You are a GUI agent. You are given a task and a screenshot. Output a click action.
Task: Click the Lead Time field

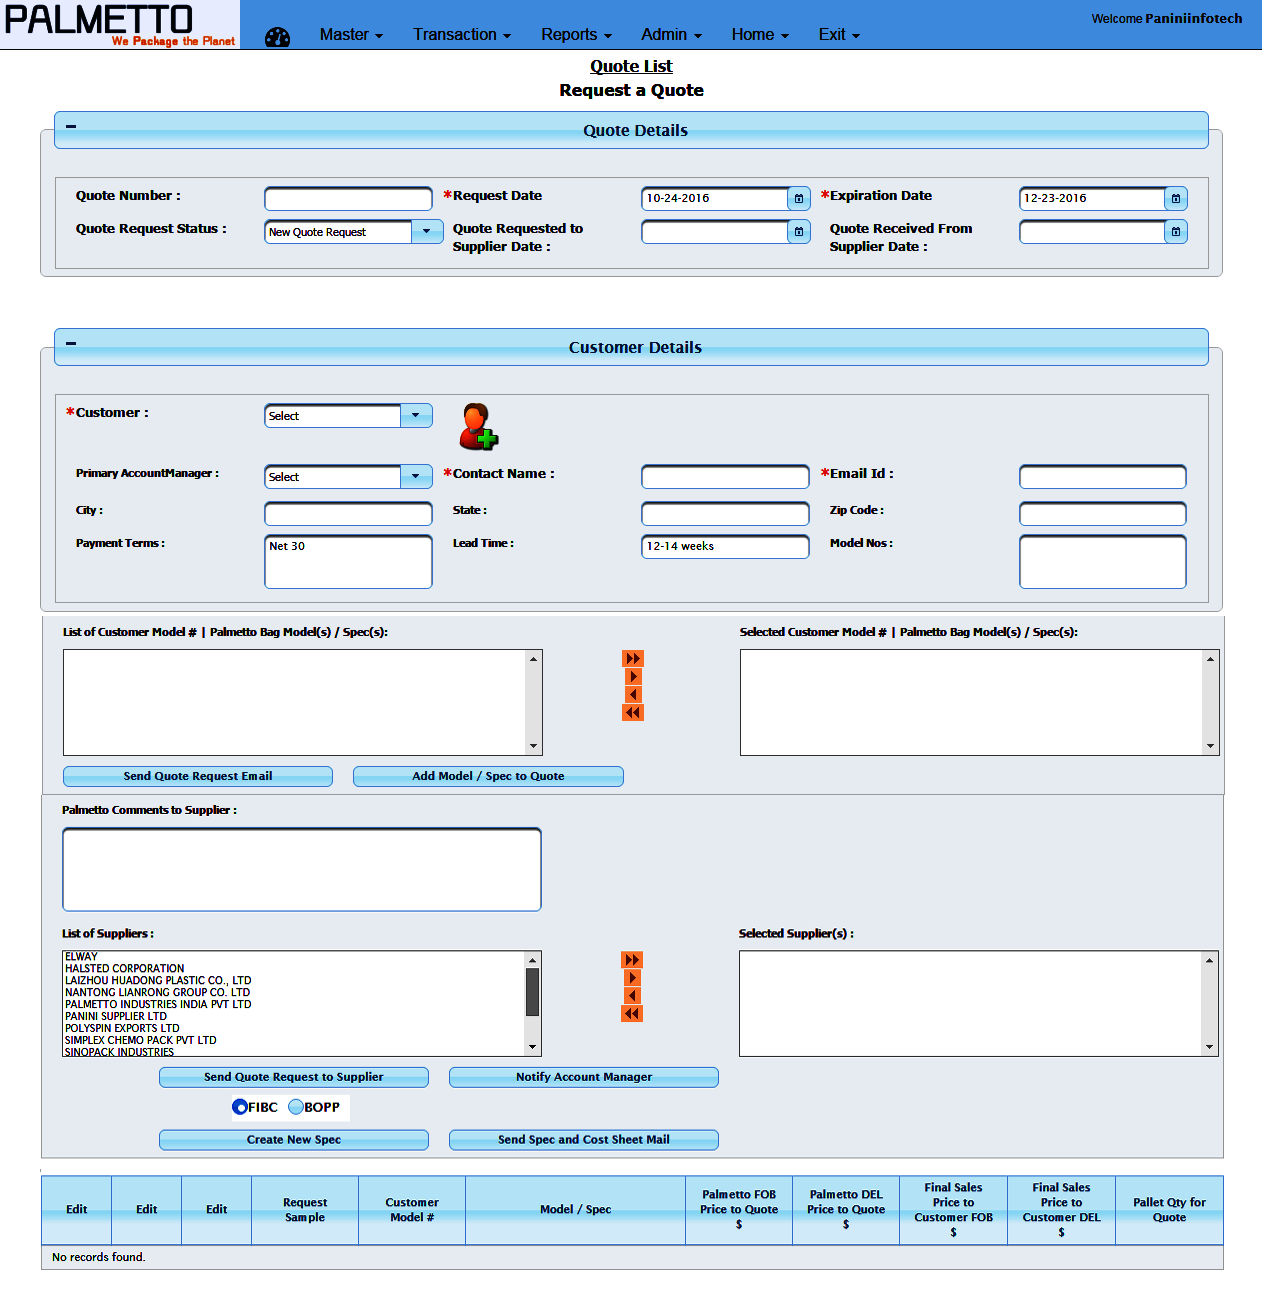(x=725, y=547)
